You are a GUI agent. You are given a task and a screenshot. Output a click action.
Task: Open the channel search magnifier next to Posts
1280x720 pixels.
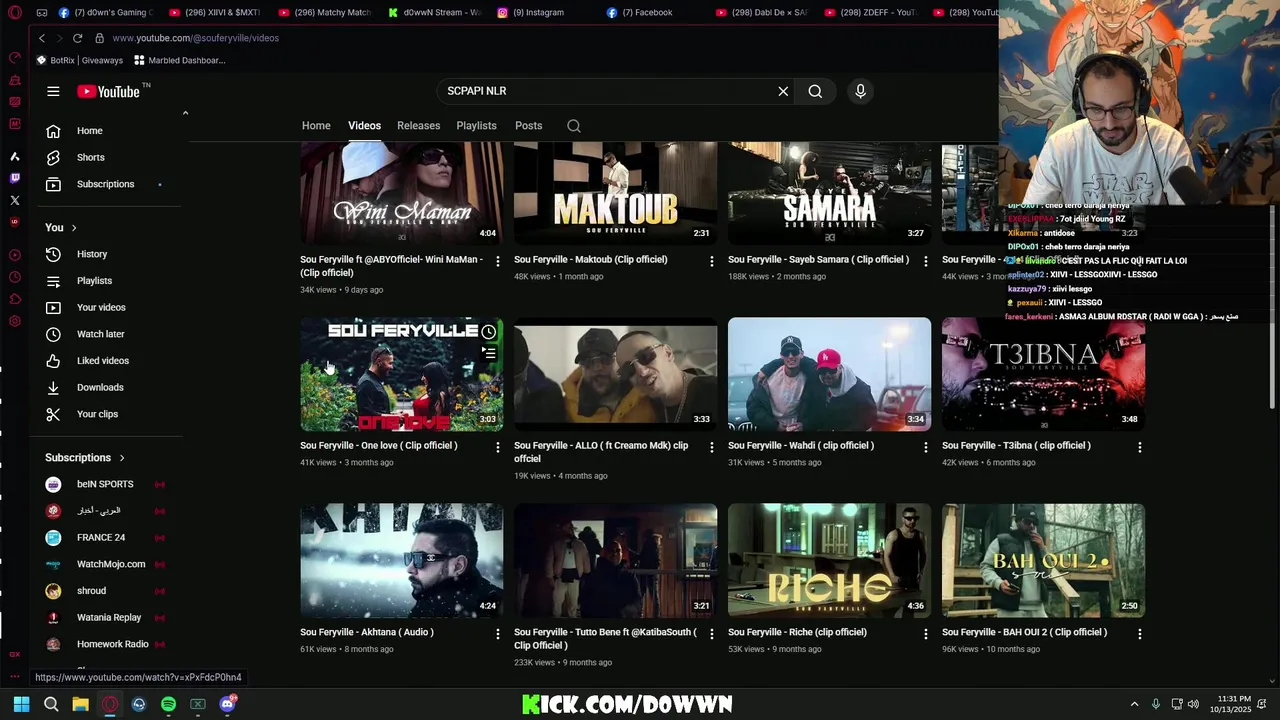pos(574,126)
